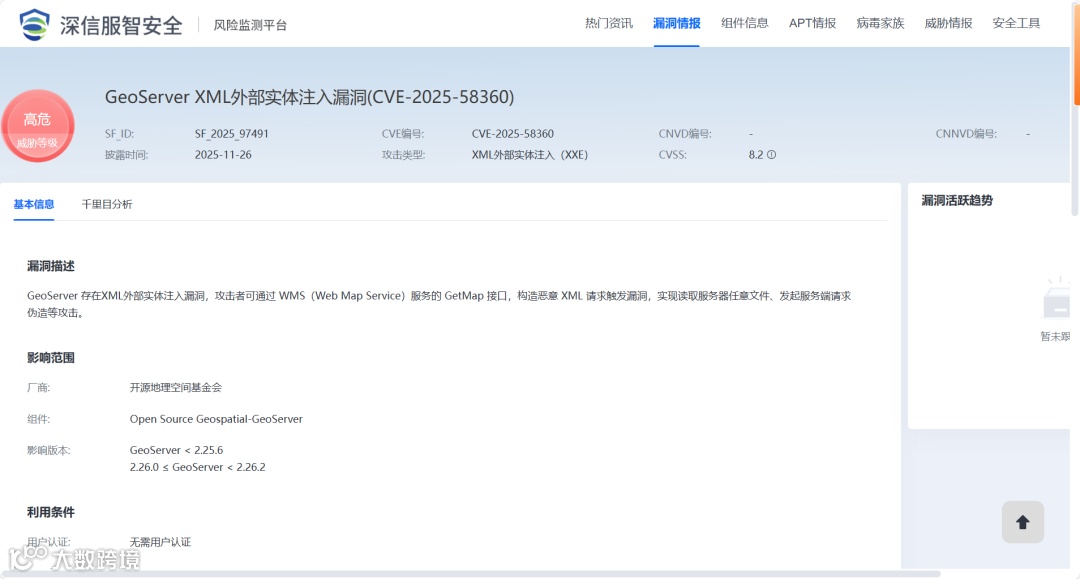This screenshot has width=1080, height=579.
Task: Click the version range 2.26.0 ≤ GeoServer < 2.26.2
Action: tap(198, 467)
